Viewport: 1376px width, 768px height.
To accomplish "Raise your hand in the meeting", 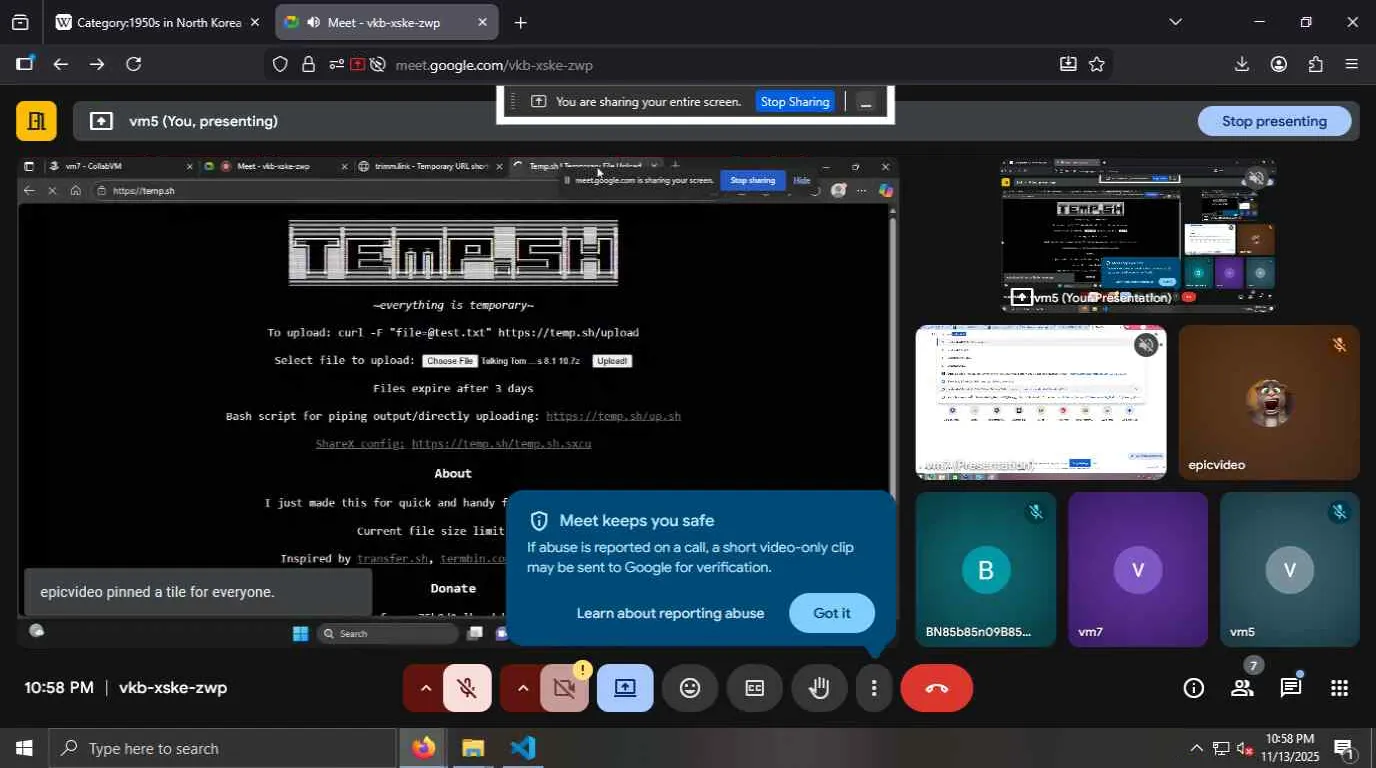I will (819, 688).
